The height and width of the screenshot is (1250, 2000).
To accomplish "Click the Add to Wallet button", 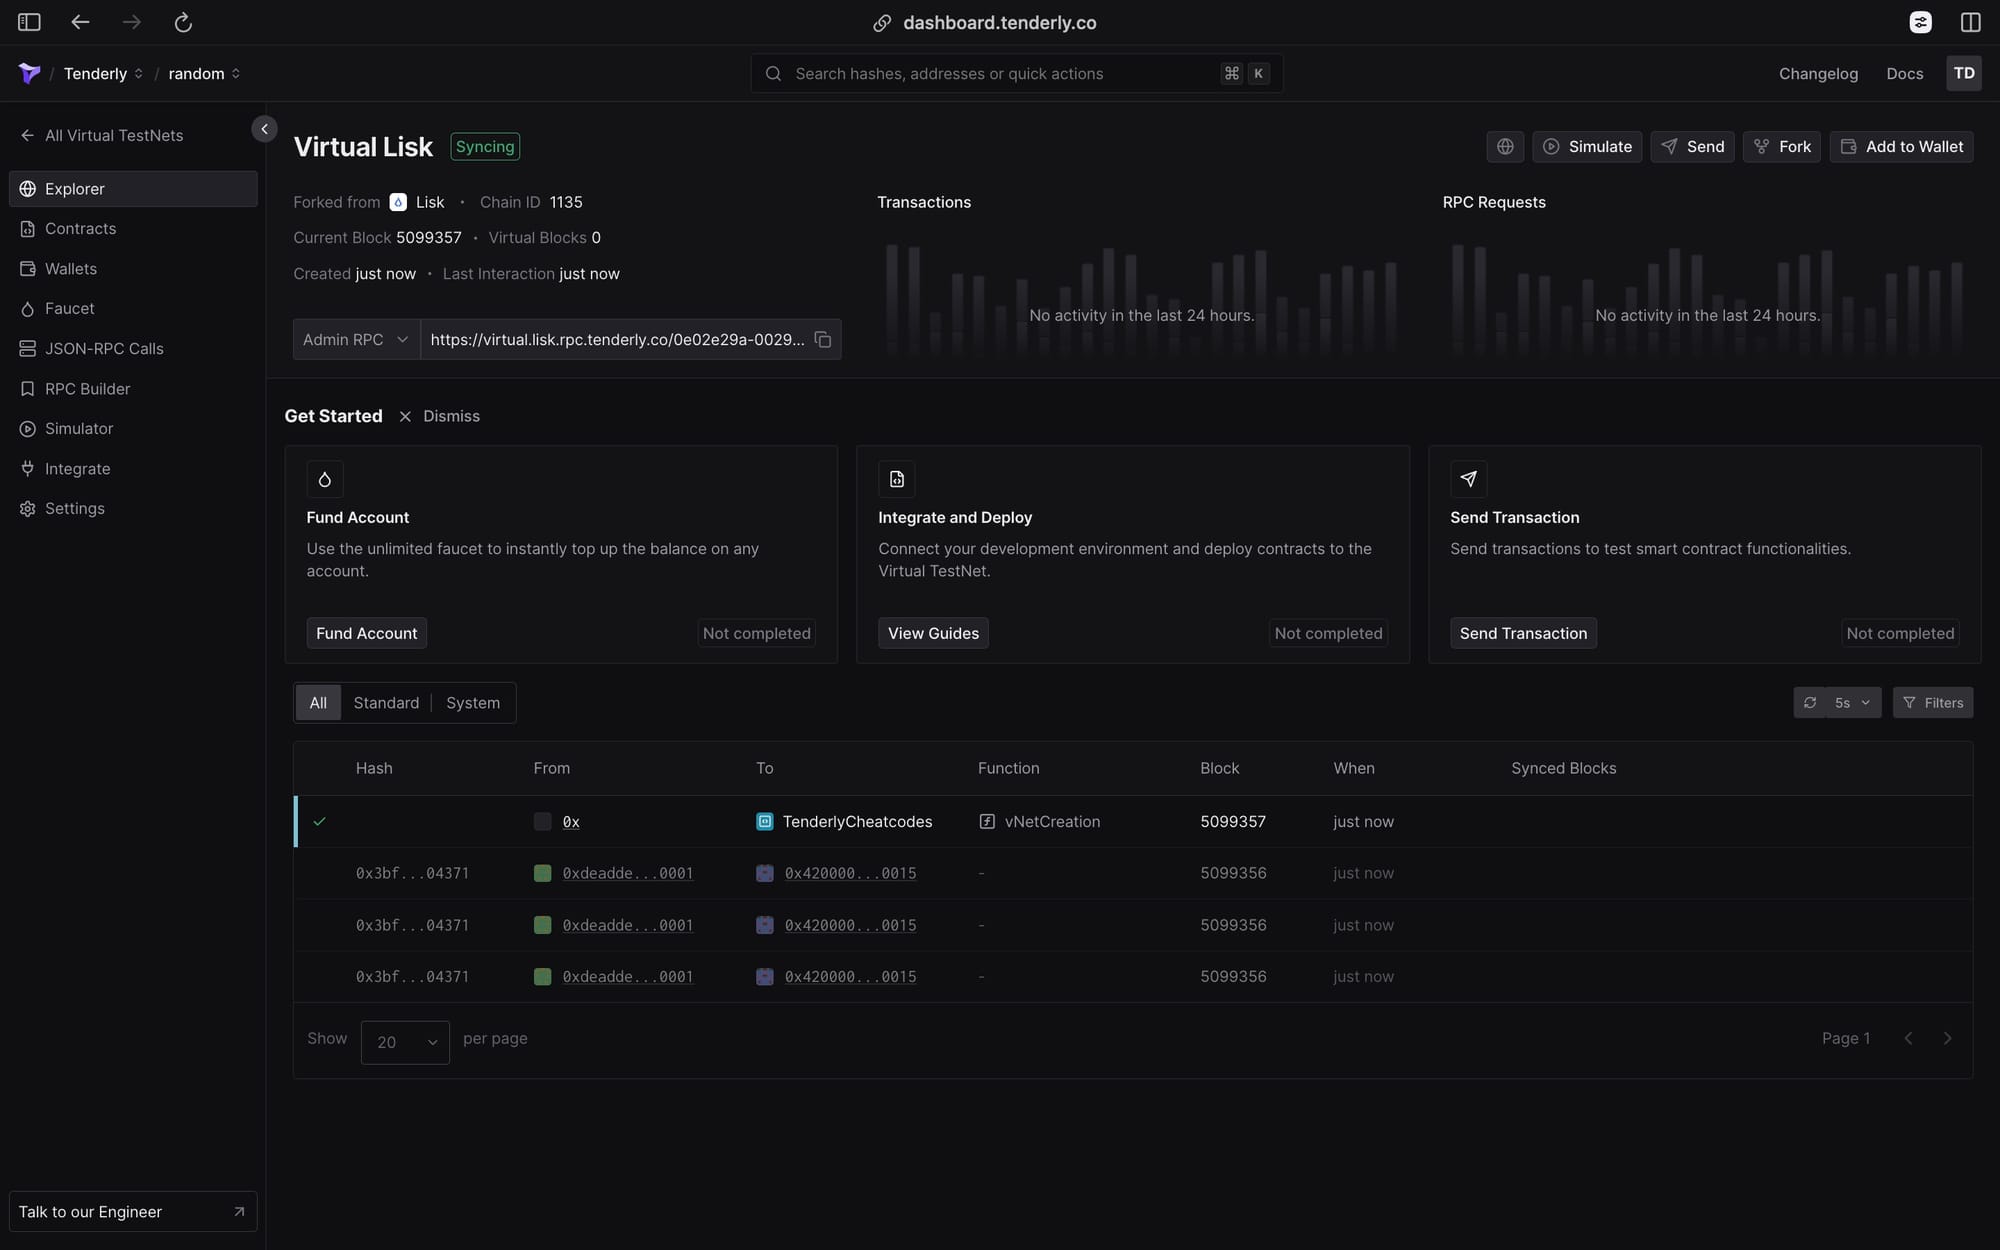I will click(1901, 146).
